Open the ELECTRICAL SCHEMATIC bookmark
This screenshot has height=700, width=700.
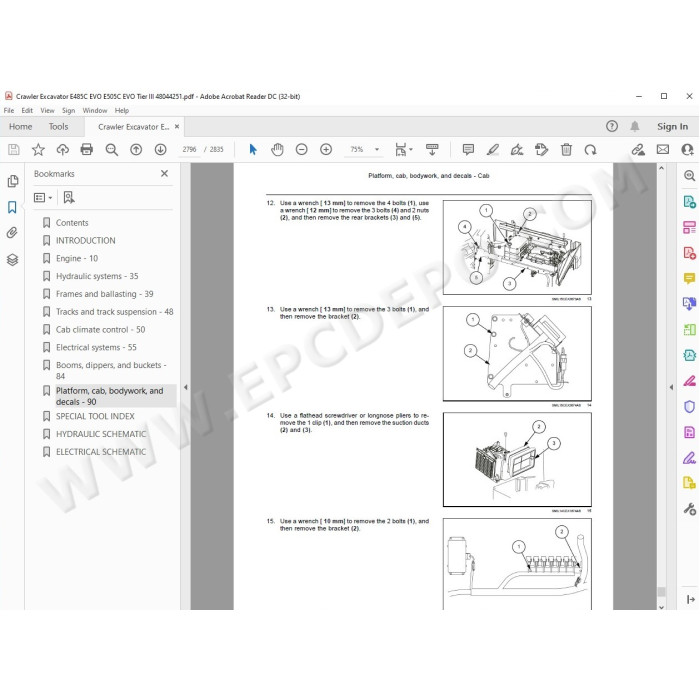pyautogui.click(x=101, y=452)
